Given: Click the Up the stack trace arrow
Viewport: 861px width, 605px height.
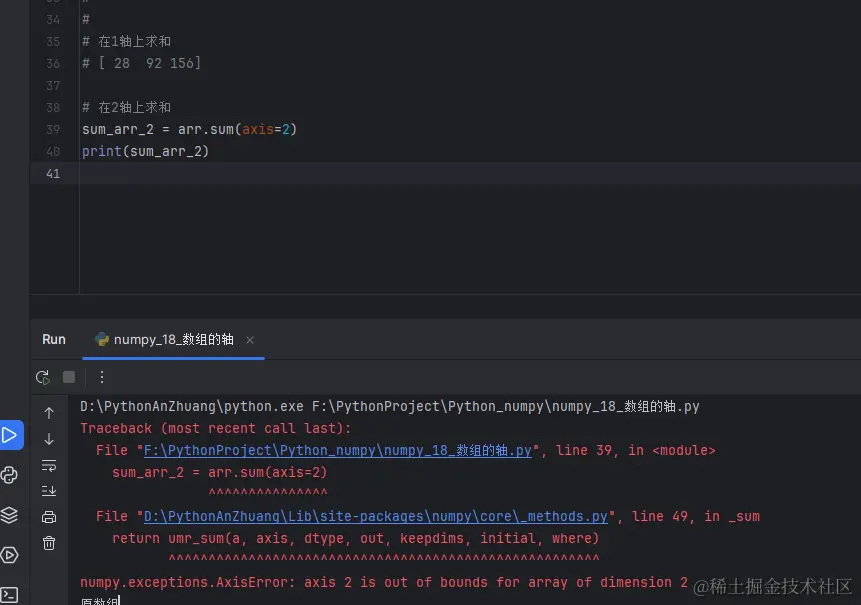Looking at the screenshot, I should tap(49, 413).
